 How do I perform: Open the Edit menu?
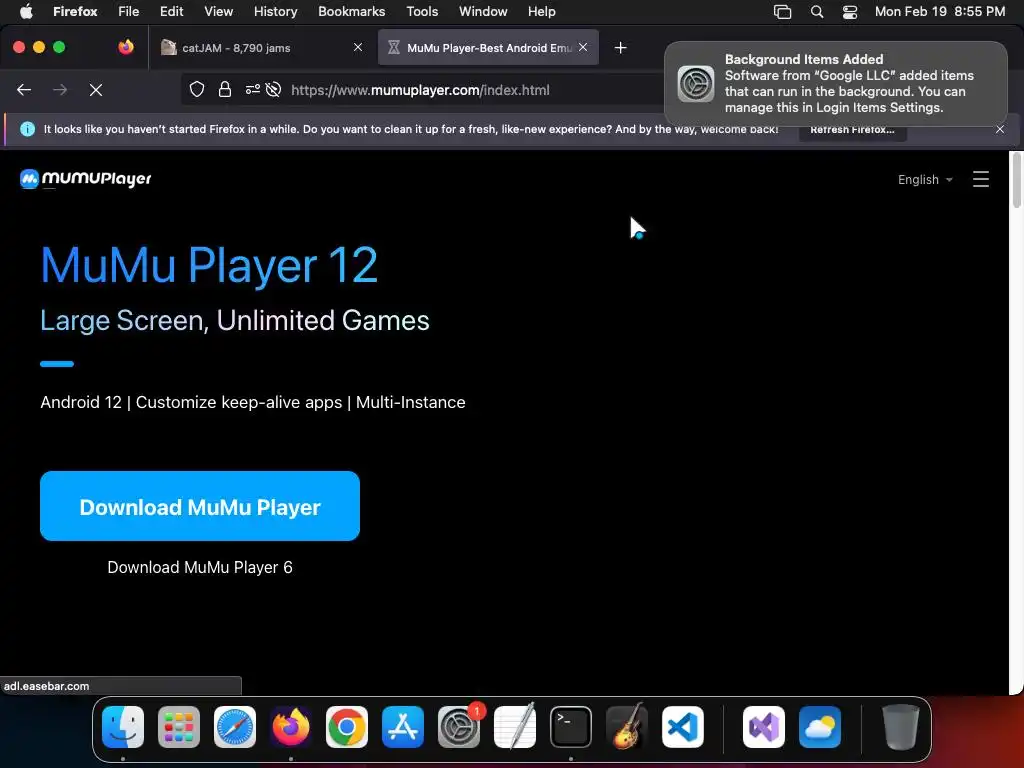172,11
